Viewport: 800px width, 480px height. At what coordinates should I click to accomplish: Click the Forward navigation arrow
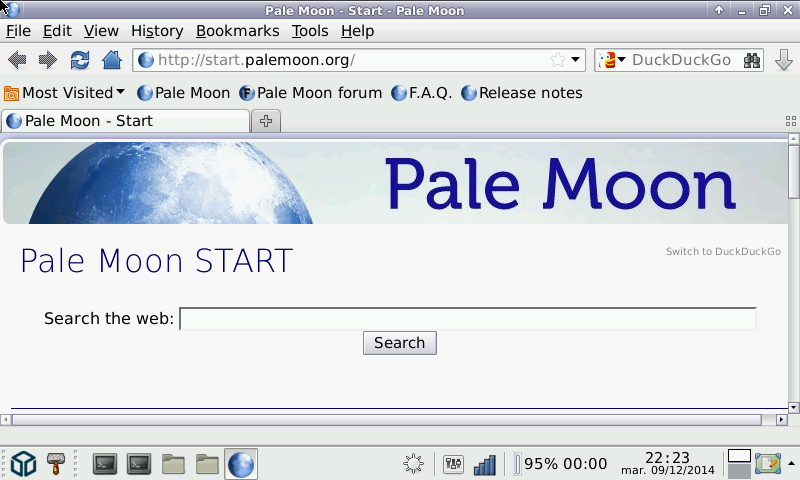click(x=47, y=60)
